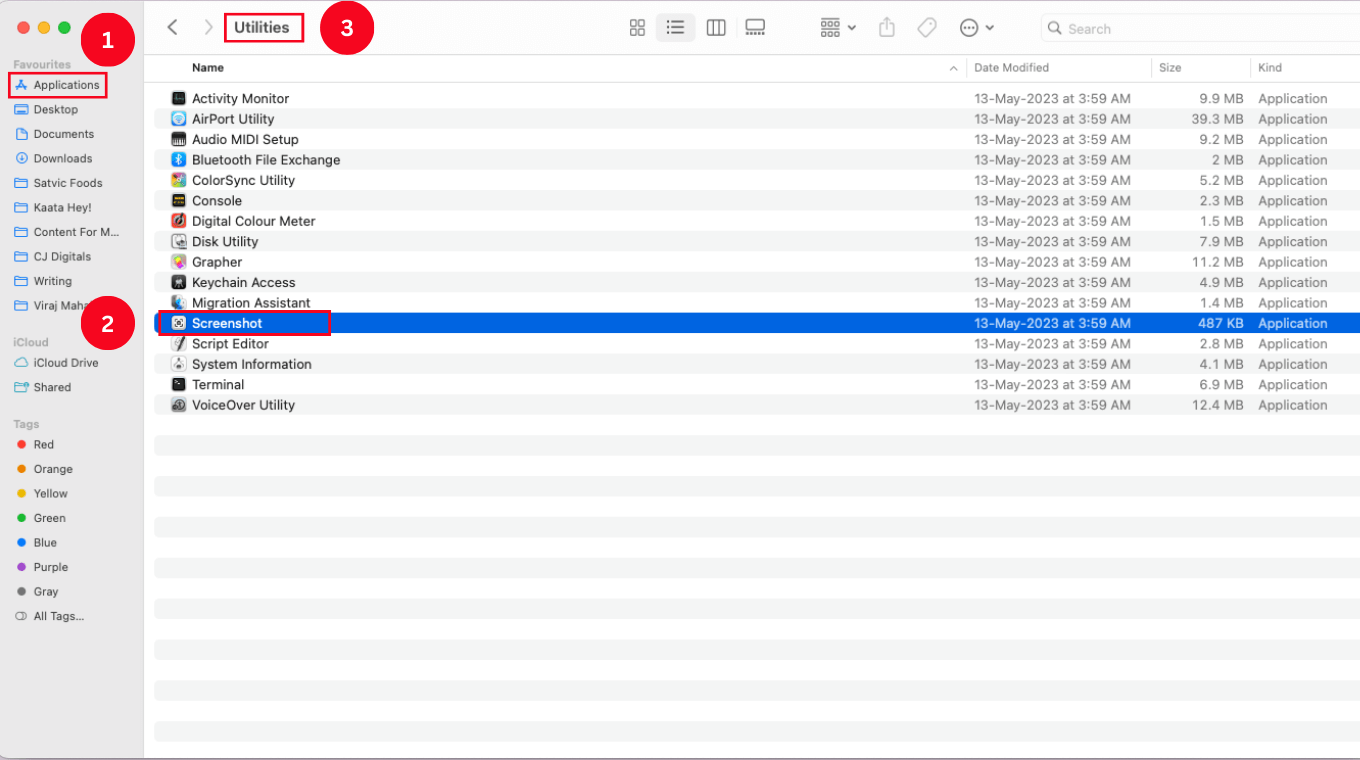Image resolution: width=1360 pixels, height=760 pixels.
Task: Click the ColorSync Utility icon
Action: [179, 180]
